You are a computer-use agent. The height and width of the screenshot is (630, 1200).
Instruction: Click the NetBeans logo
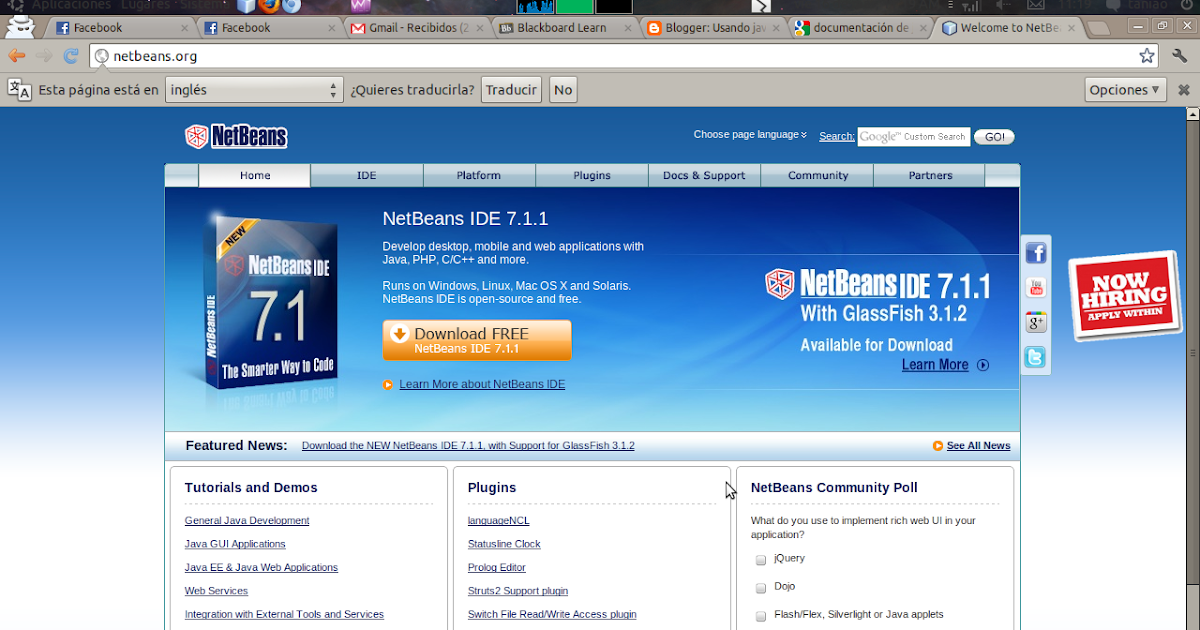tap(236, 135)
